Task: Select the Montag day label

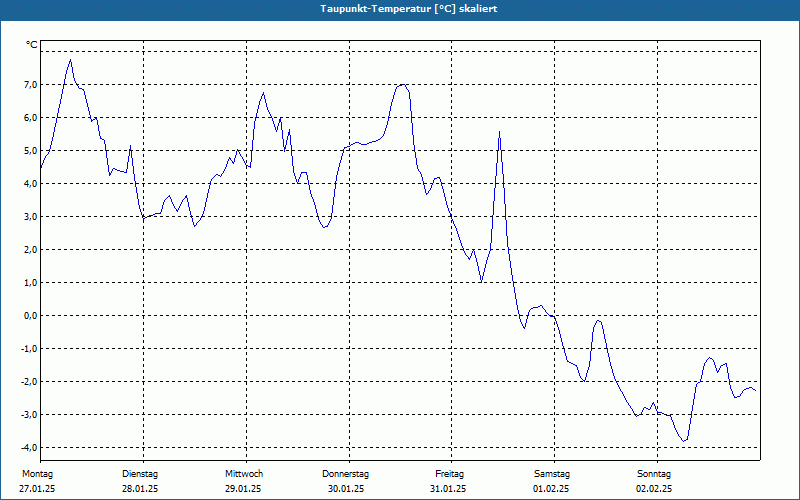Action: (x=37, y=474)
